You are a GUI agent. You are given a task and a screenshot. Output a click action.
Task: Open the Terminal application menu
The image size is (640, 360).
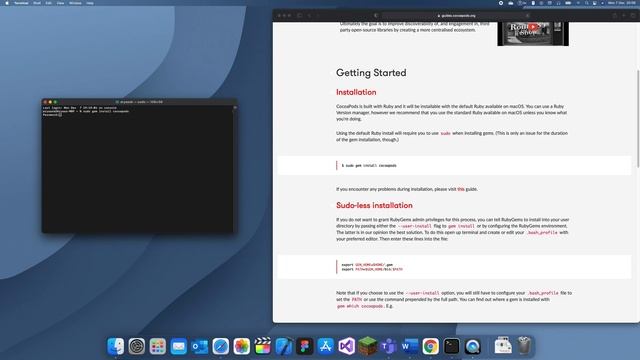[x=21, y=3]
